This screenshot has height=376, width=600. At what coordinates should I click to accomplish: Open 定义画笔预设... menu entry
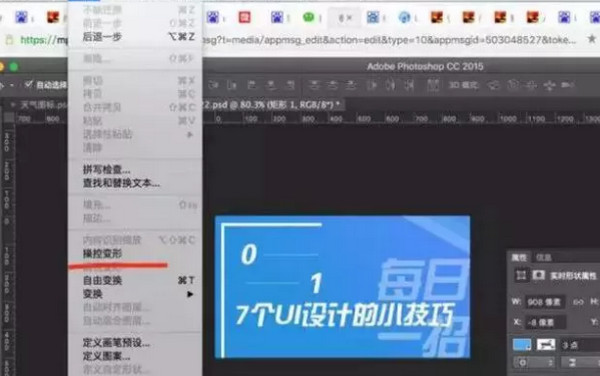click(135, 342)
